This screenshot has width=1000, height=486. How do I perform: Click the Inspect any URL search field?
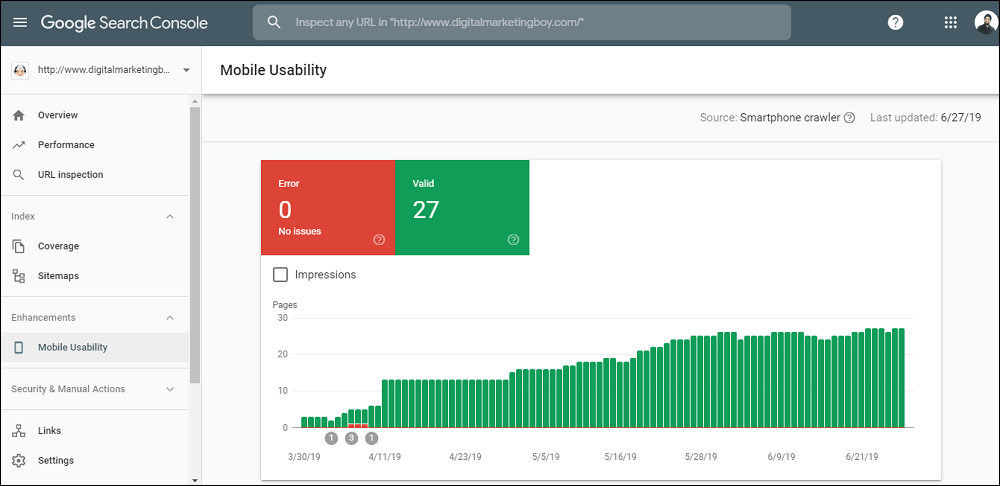coord(522,22)
